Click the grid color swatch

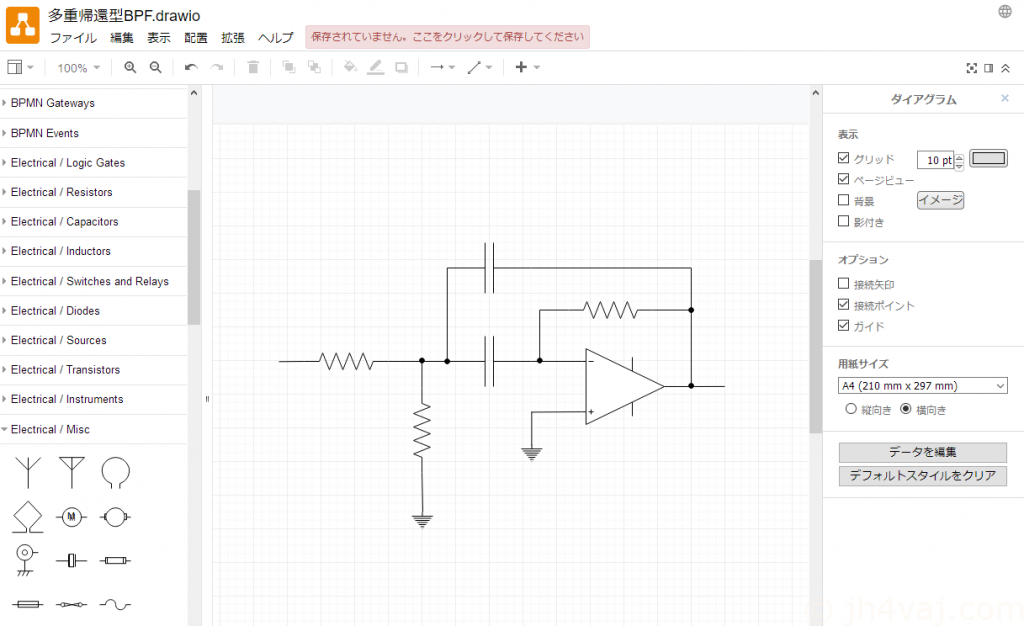989,158
